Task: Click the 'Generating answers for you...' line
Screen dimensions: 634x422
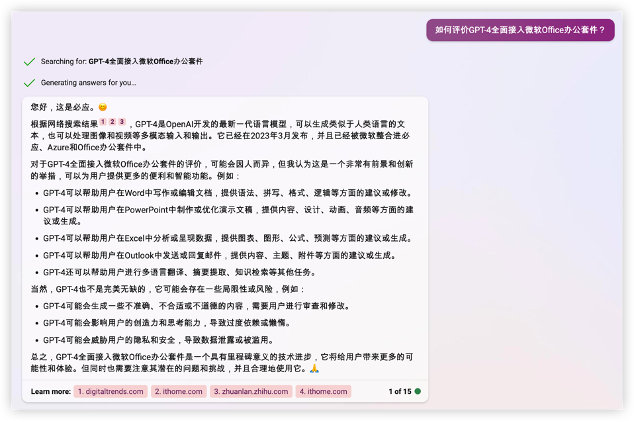Action: (x=89, y=82)
